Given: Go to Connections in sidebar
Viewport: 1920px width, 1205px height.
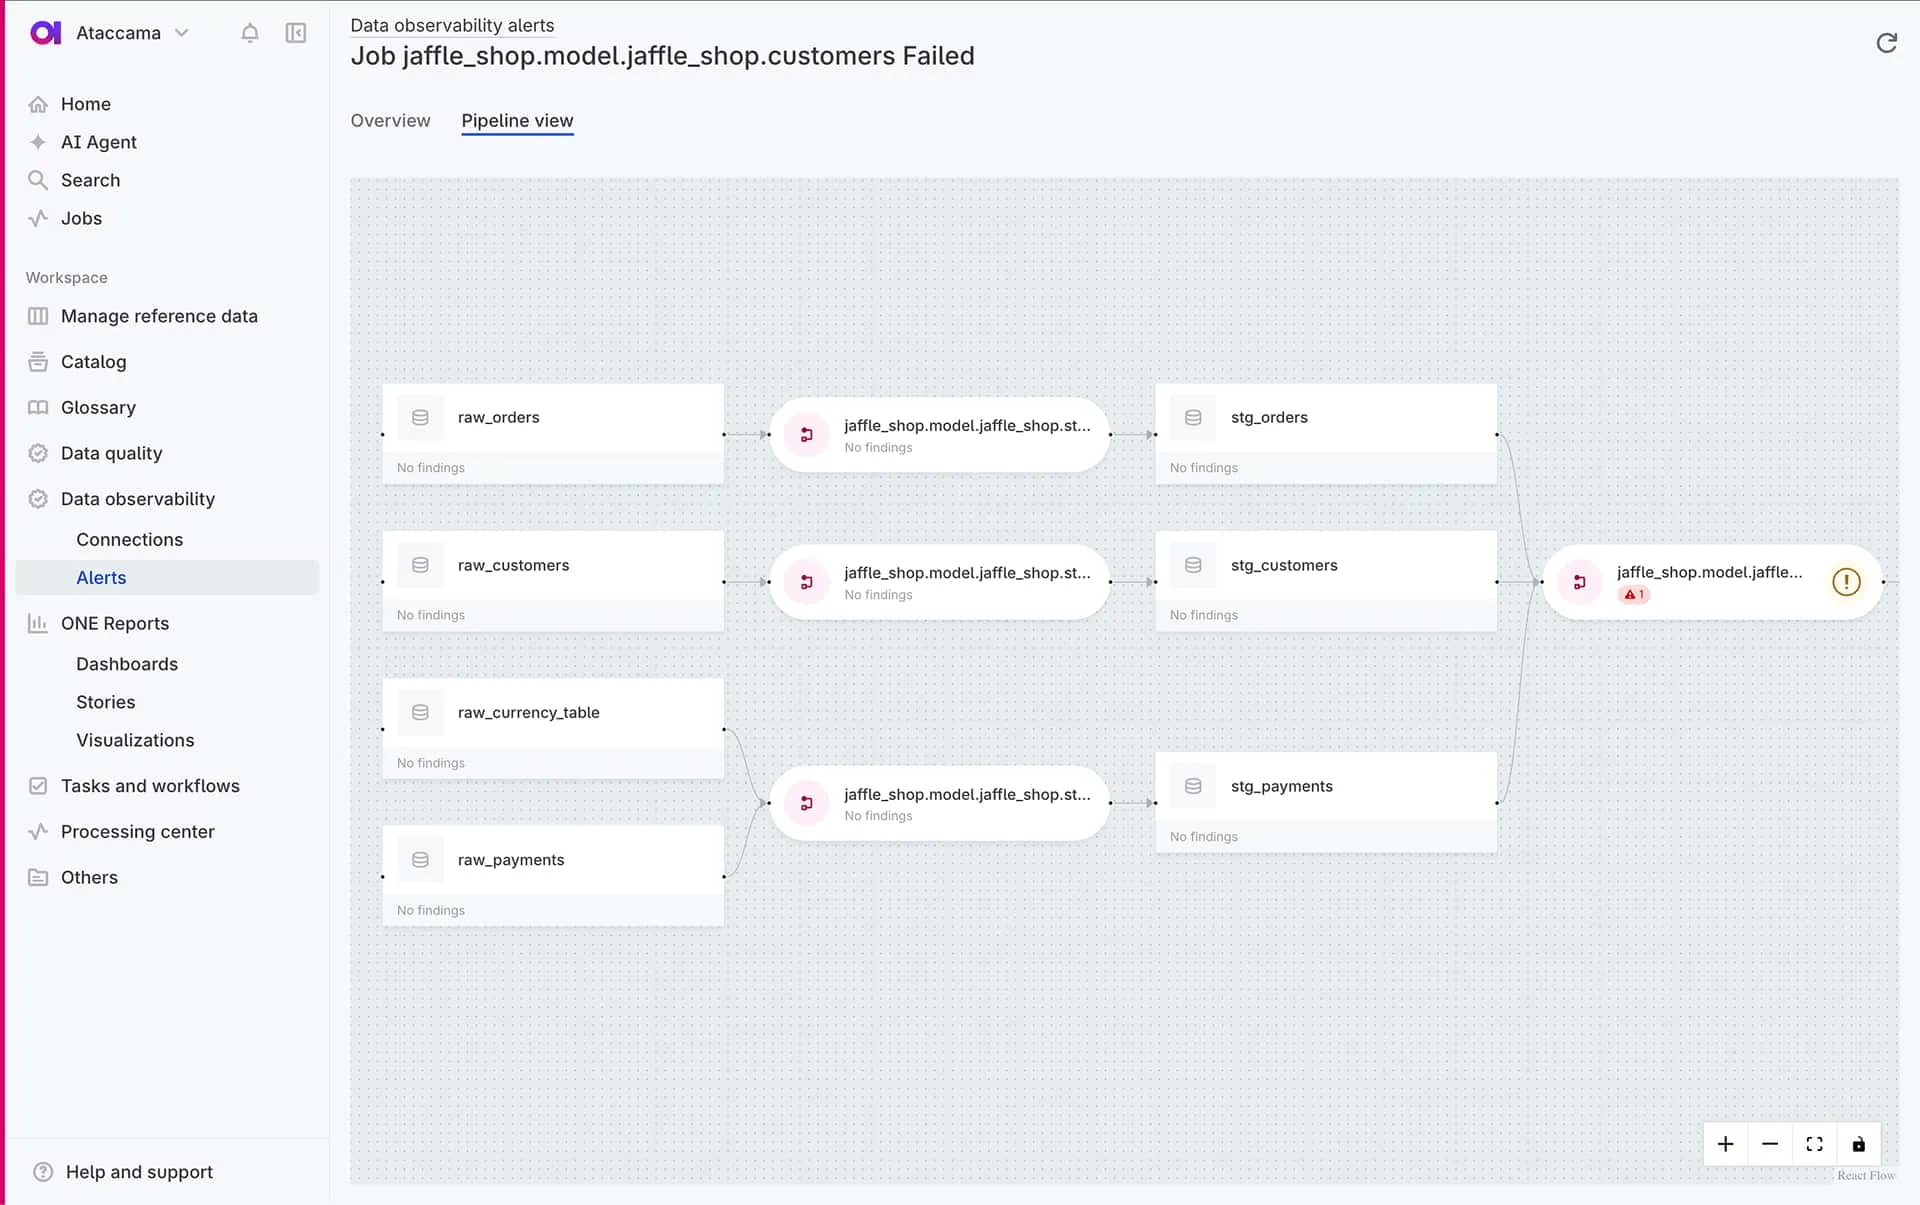Looking at the screenshot, I should (x=129, y=540).
